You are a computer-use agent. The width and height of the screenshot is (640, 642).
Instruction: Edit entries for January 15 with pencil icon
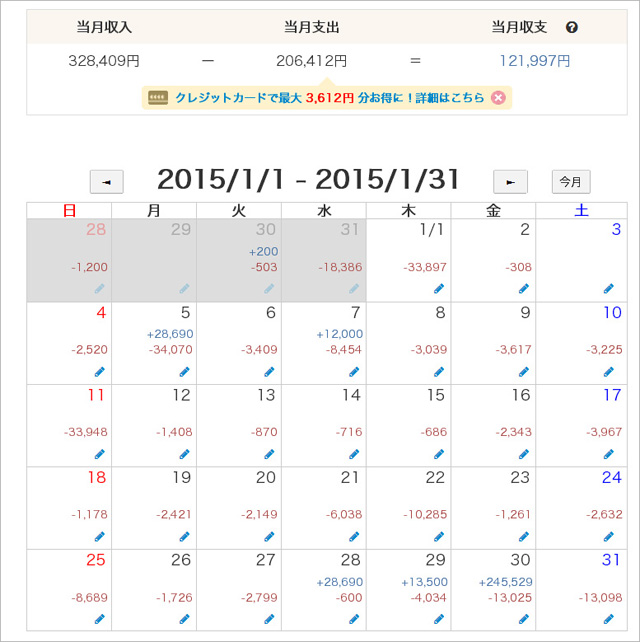[x=439, y=454]
